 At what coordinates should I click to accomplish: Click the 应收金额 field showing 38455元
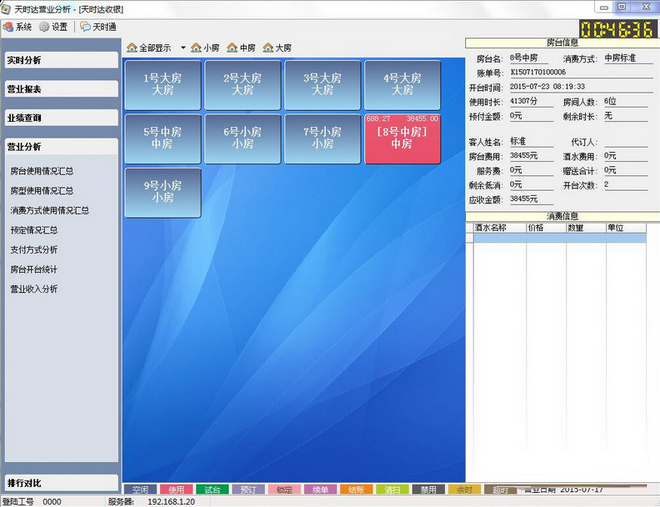pos(531,199)
